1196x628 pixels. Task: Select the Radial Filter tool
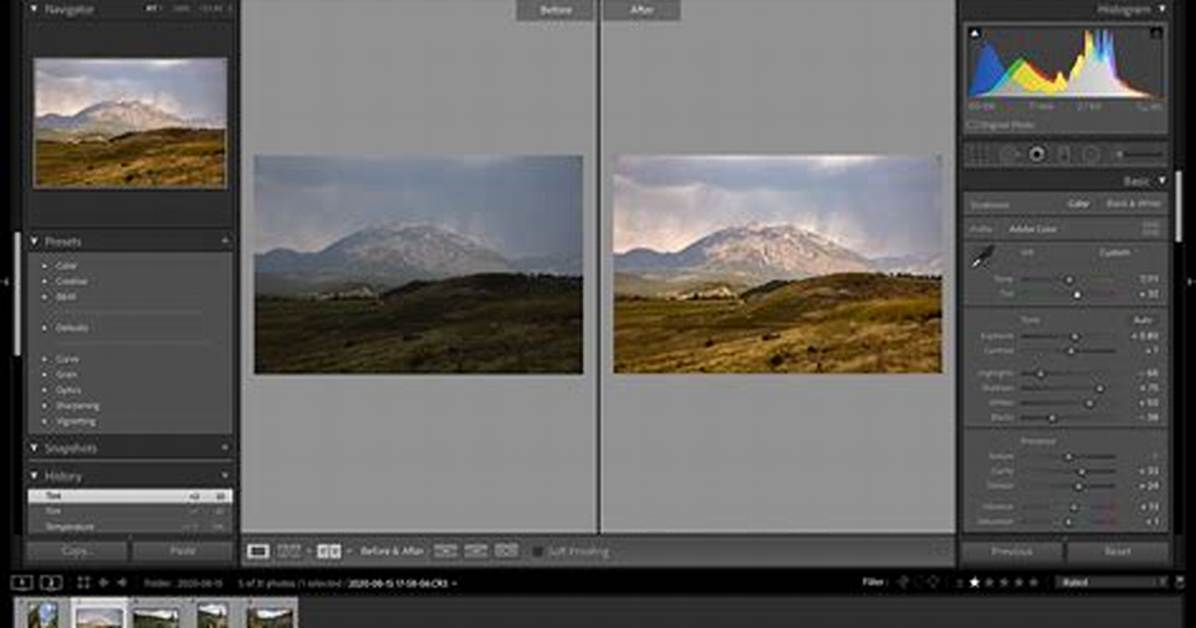pyautogui.click(x=1092, y=155)
